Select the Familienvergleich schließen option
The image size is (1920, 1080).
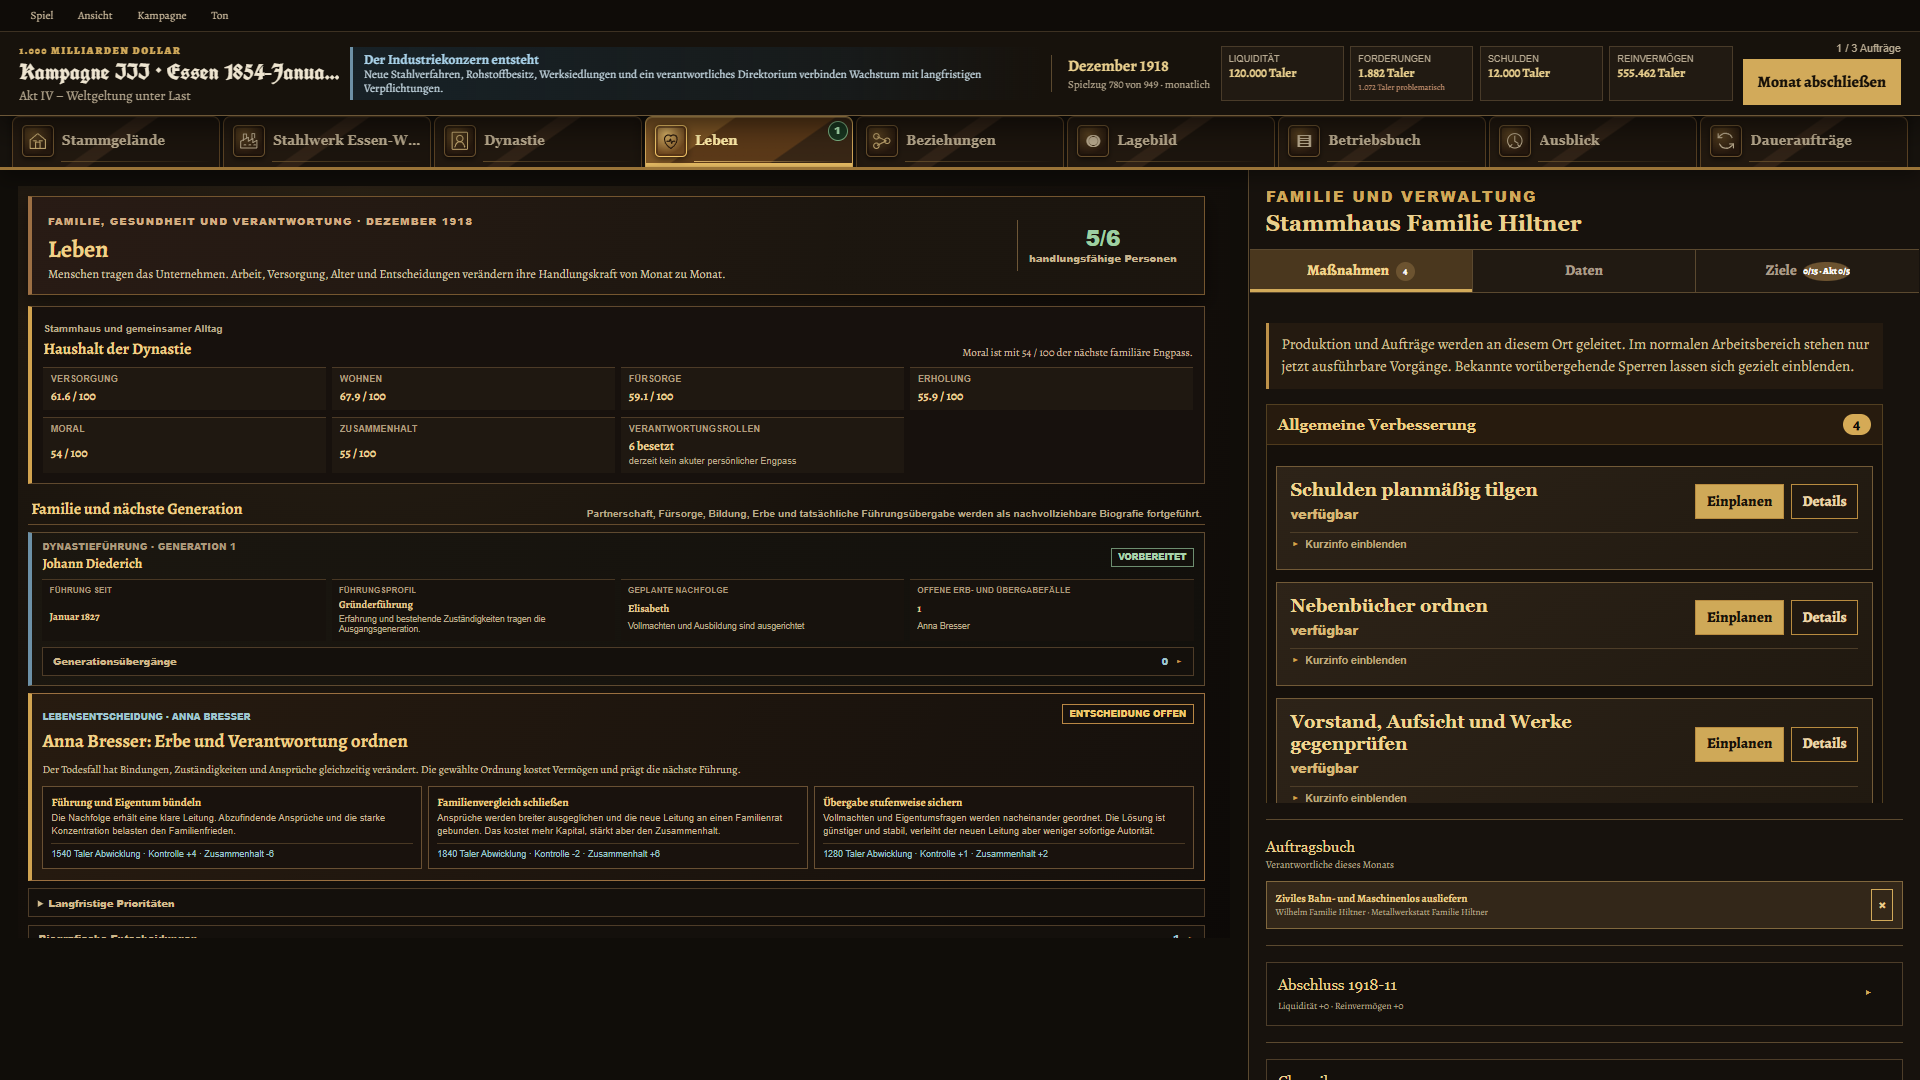tap(617, 828)
